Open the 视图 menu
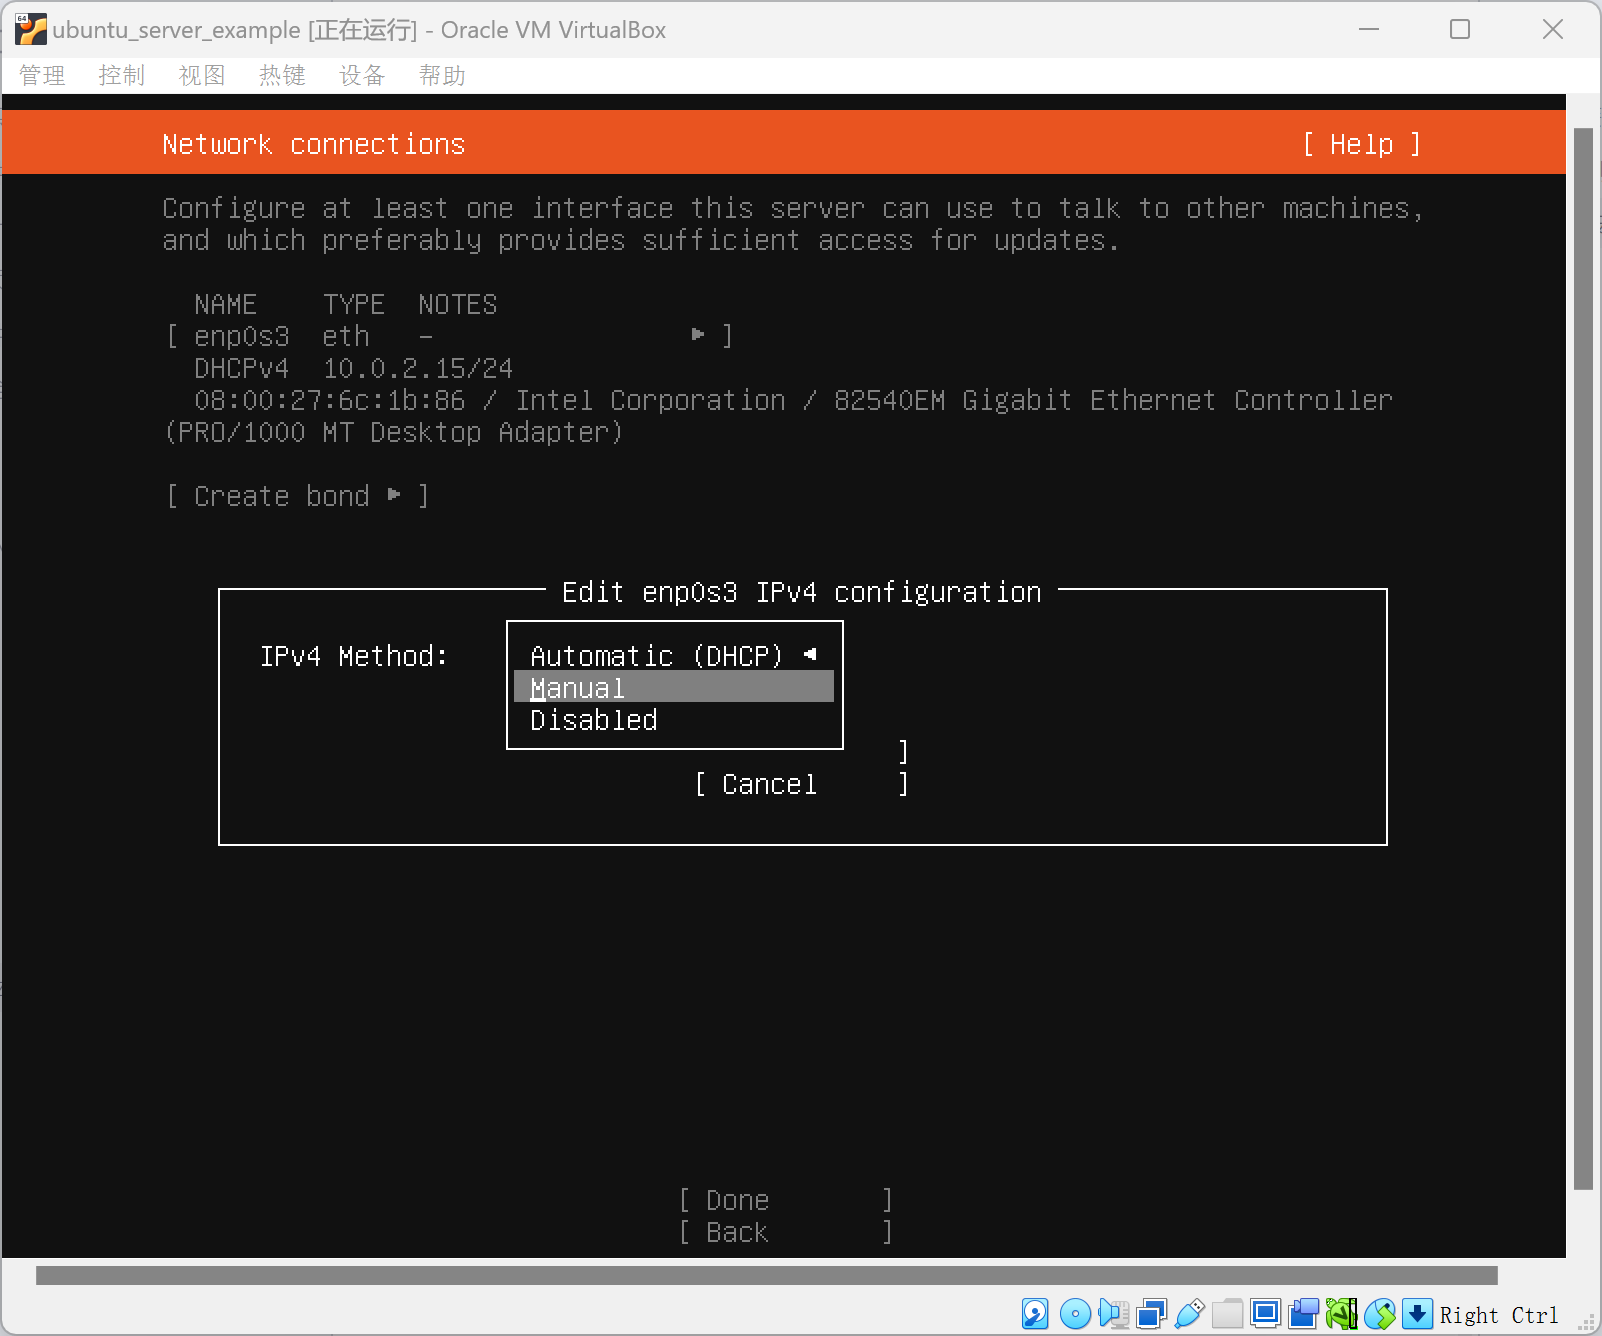The width and height of the screenshot is (1602, 1336). pos(201,76)
